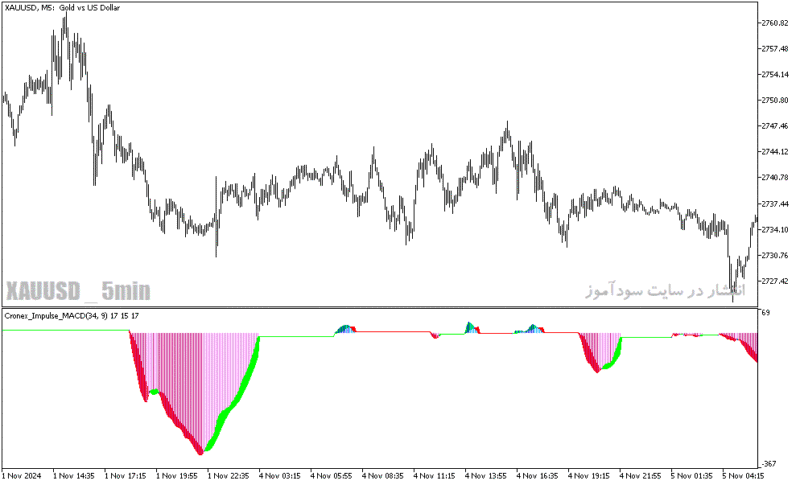Click the 2727.42 price scale label
The image size is (800, 485).
774,281
